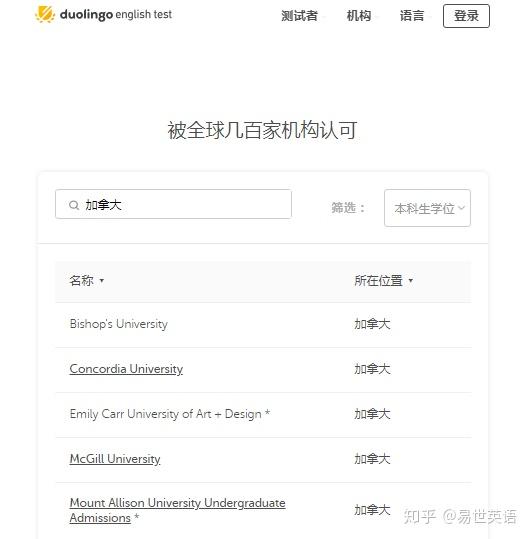Click the 被全球几百家机构认可 heading
This screenshot has height=539, width=530.
point(262,131)
